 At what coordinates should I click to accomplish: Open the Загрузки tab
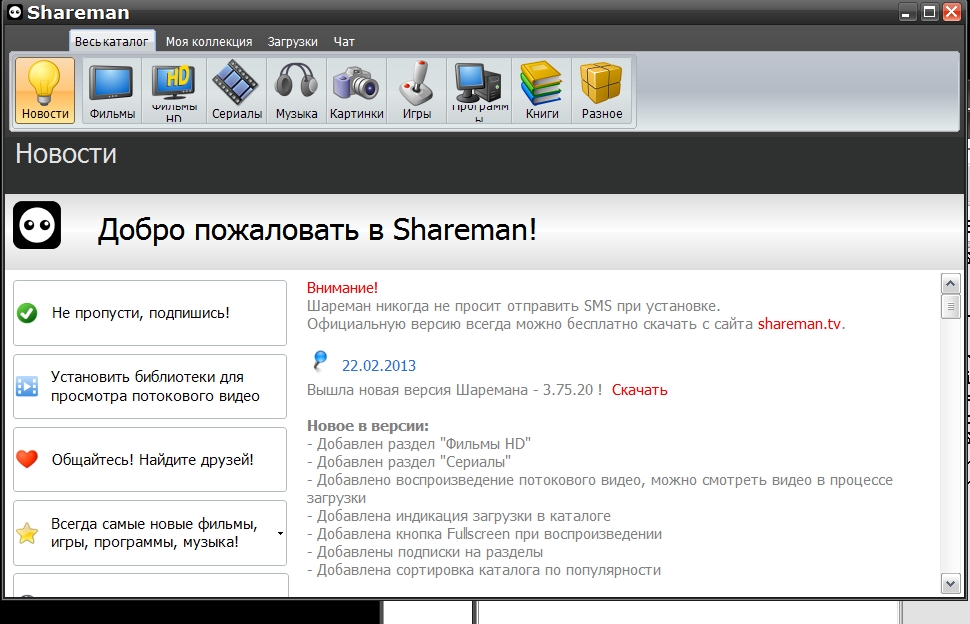click(x=293, y=41)
